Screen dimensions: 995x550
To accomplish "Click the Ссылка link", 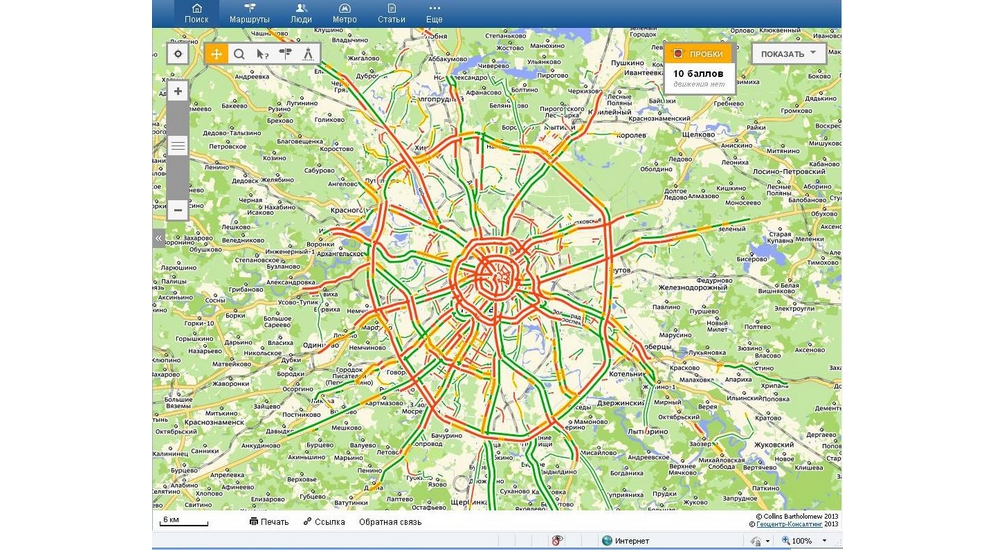I will (x=323, y=522).
